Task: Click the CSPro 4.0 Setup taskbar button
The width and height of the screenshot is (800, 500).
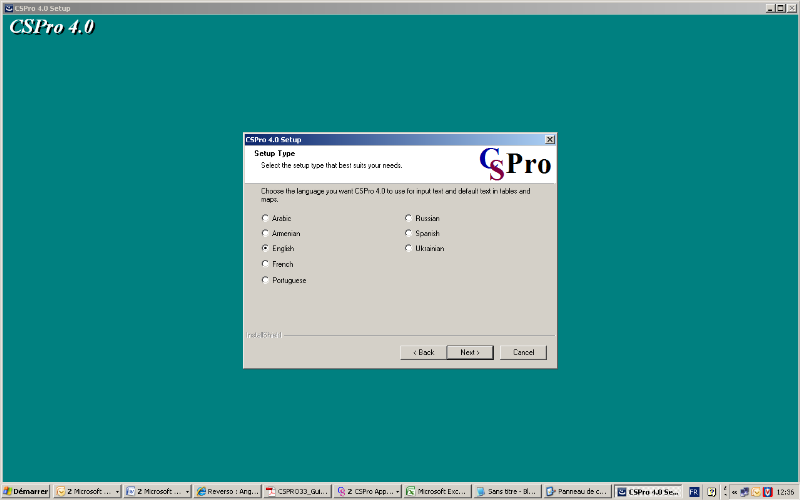Action: point(648,491)
